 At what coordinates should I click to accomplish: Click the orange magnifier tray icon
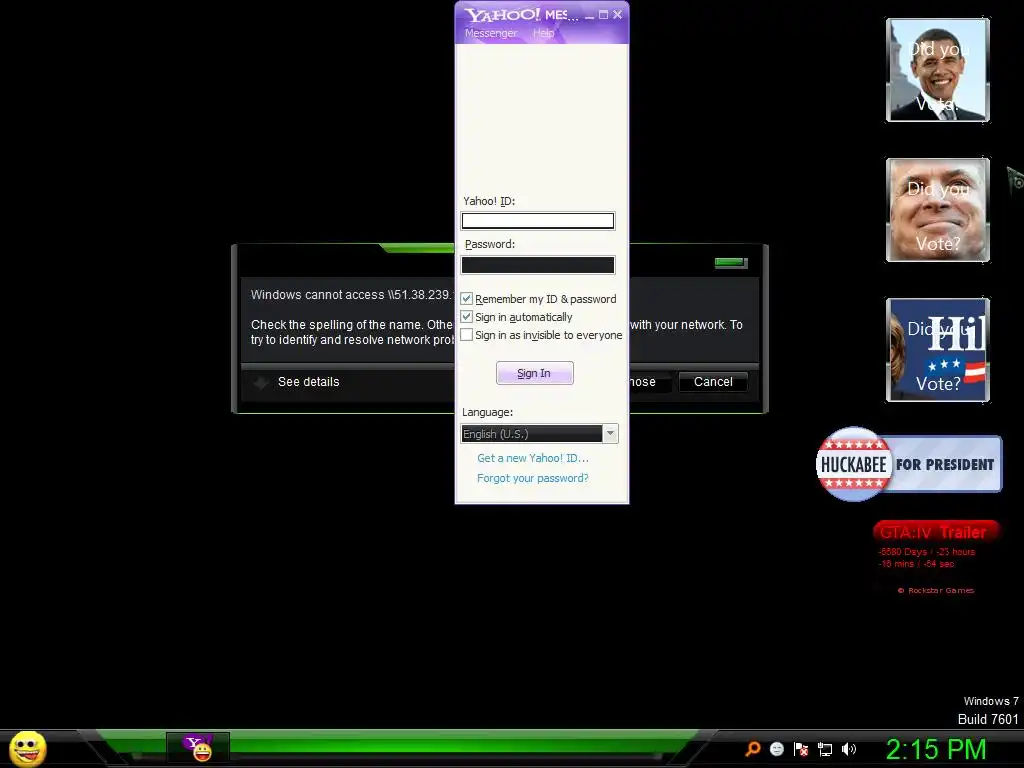753,749
